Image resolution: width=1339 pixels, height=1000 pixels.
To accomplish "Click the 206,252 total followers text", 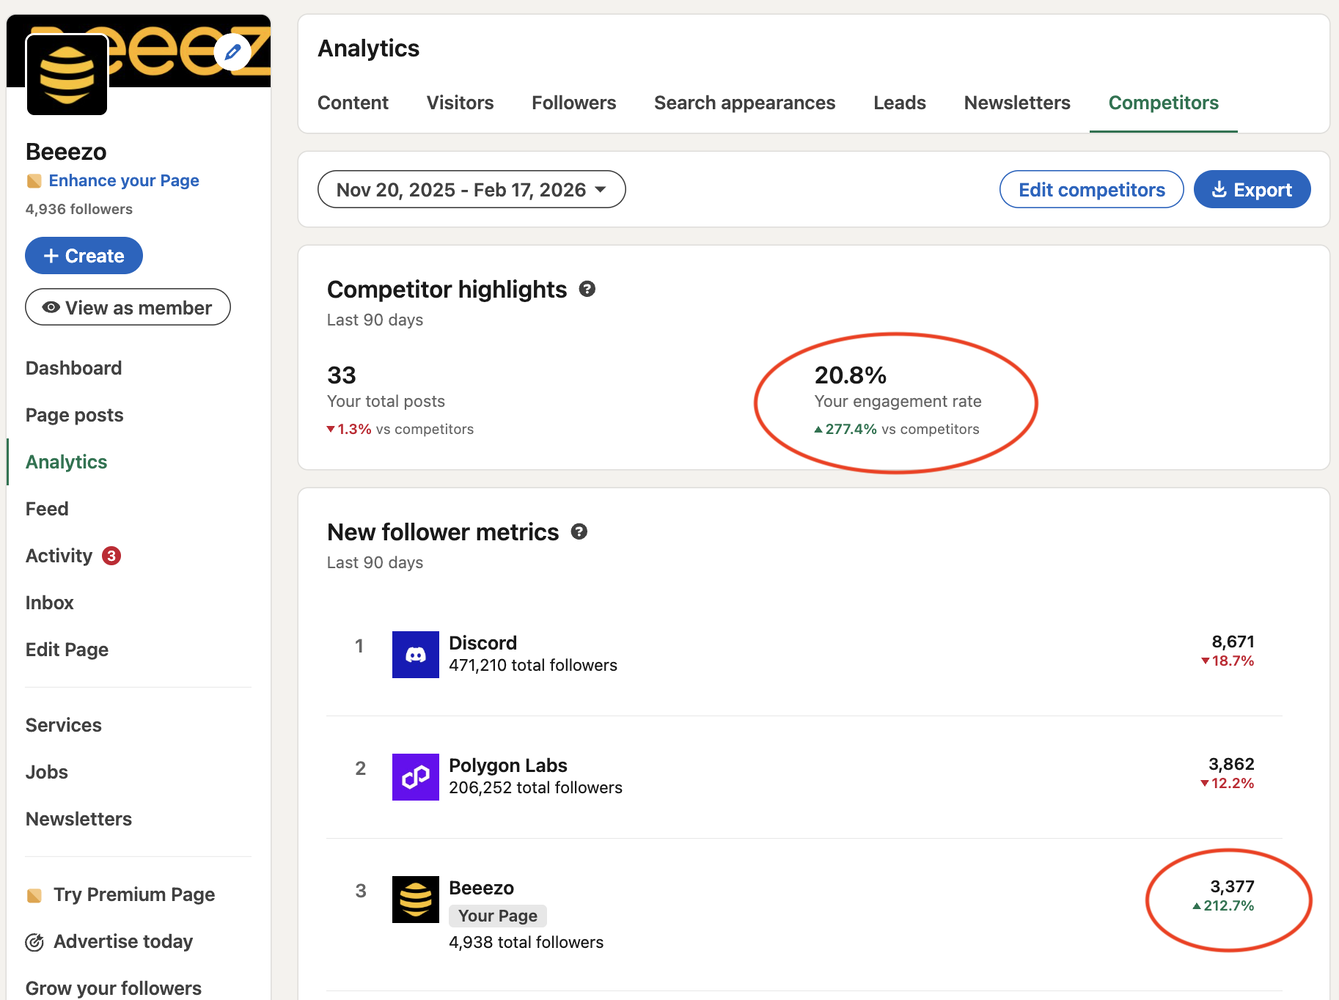I will pyautogui.click(x=536, y=788).
